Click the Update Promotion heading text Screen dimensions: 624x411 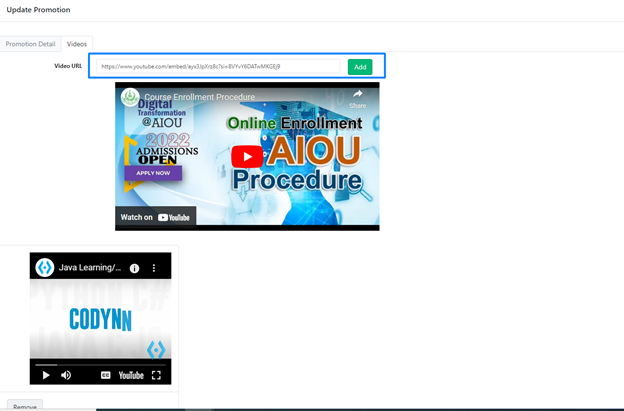[38, 10]
